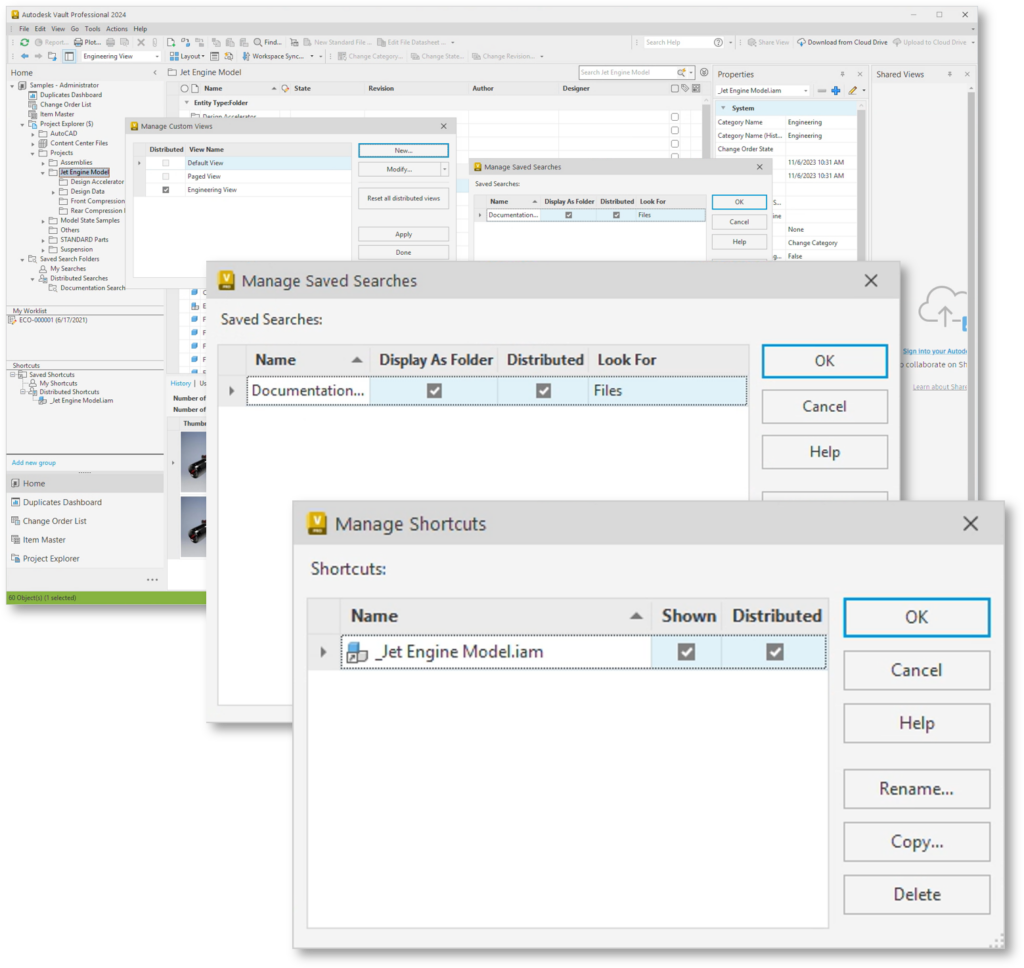Open the Tools menu
This screenshot has width=1024, height=968.
coord(93,29)
